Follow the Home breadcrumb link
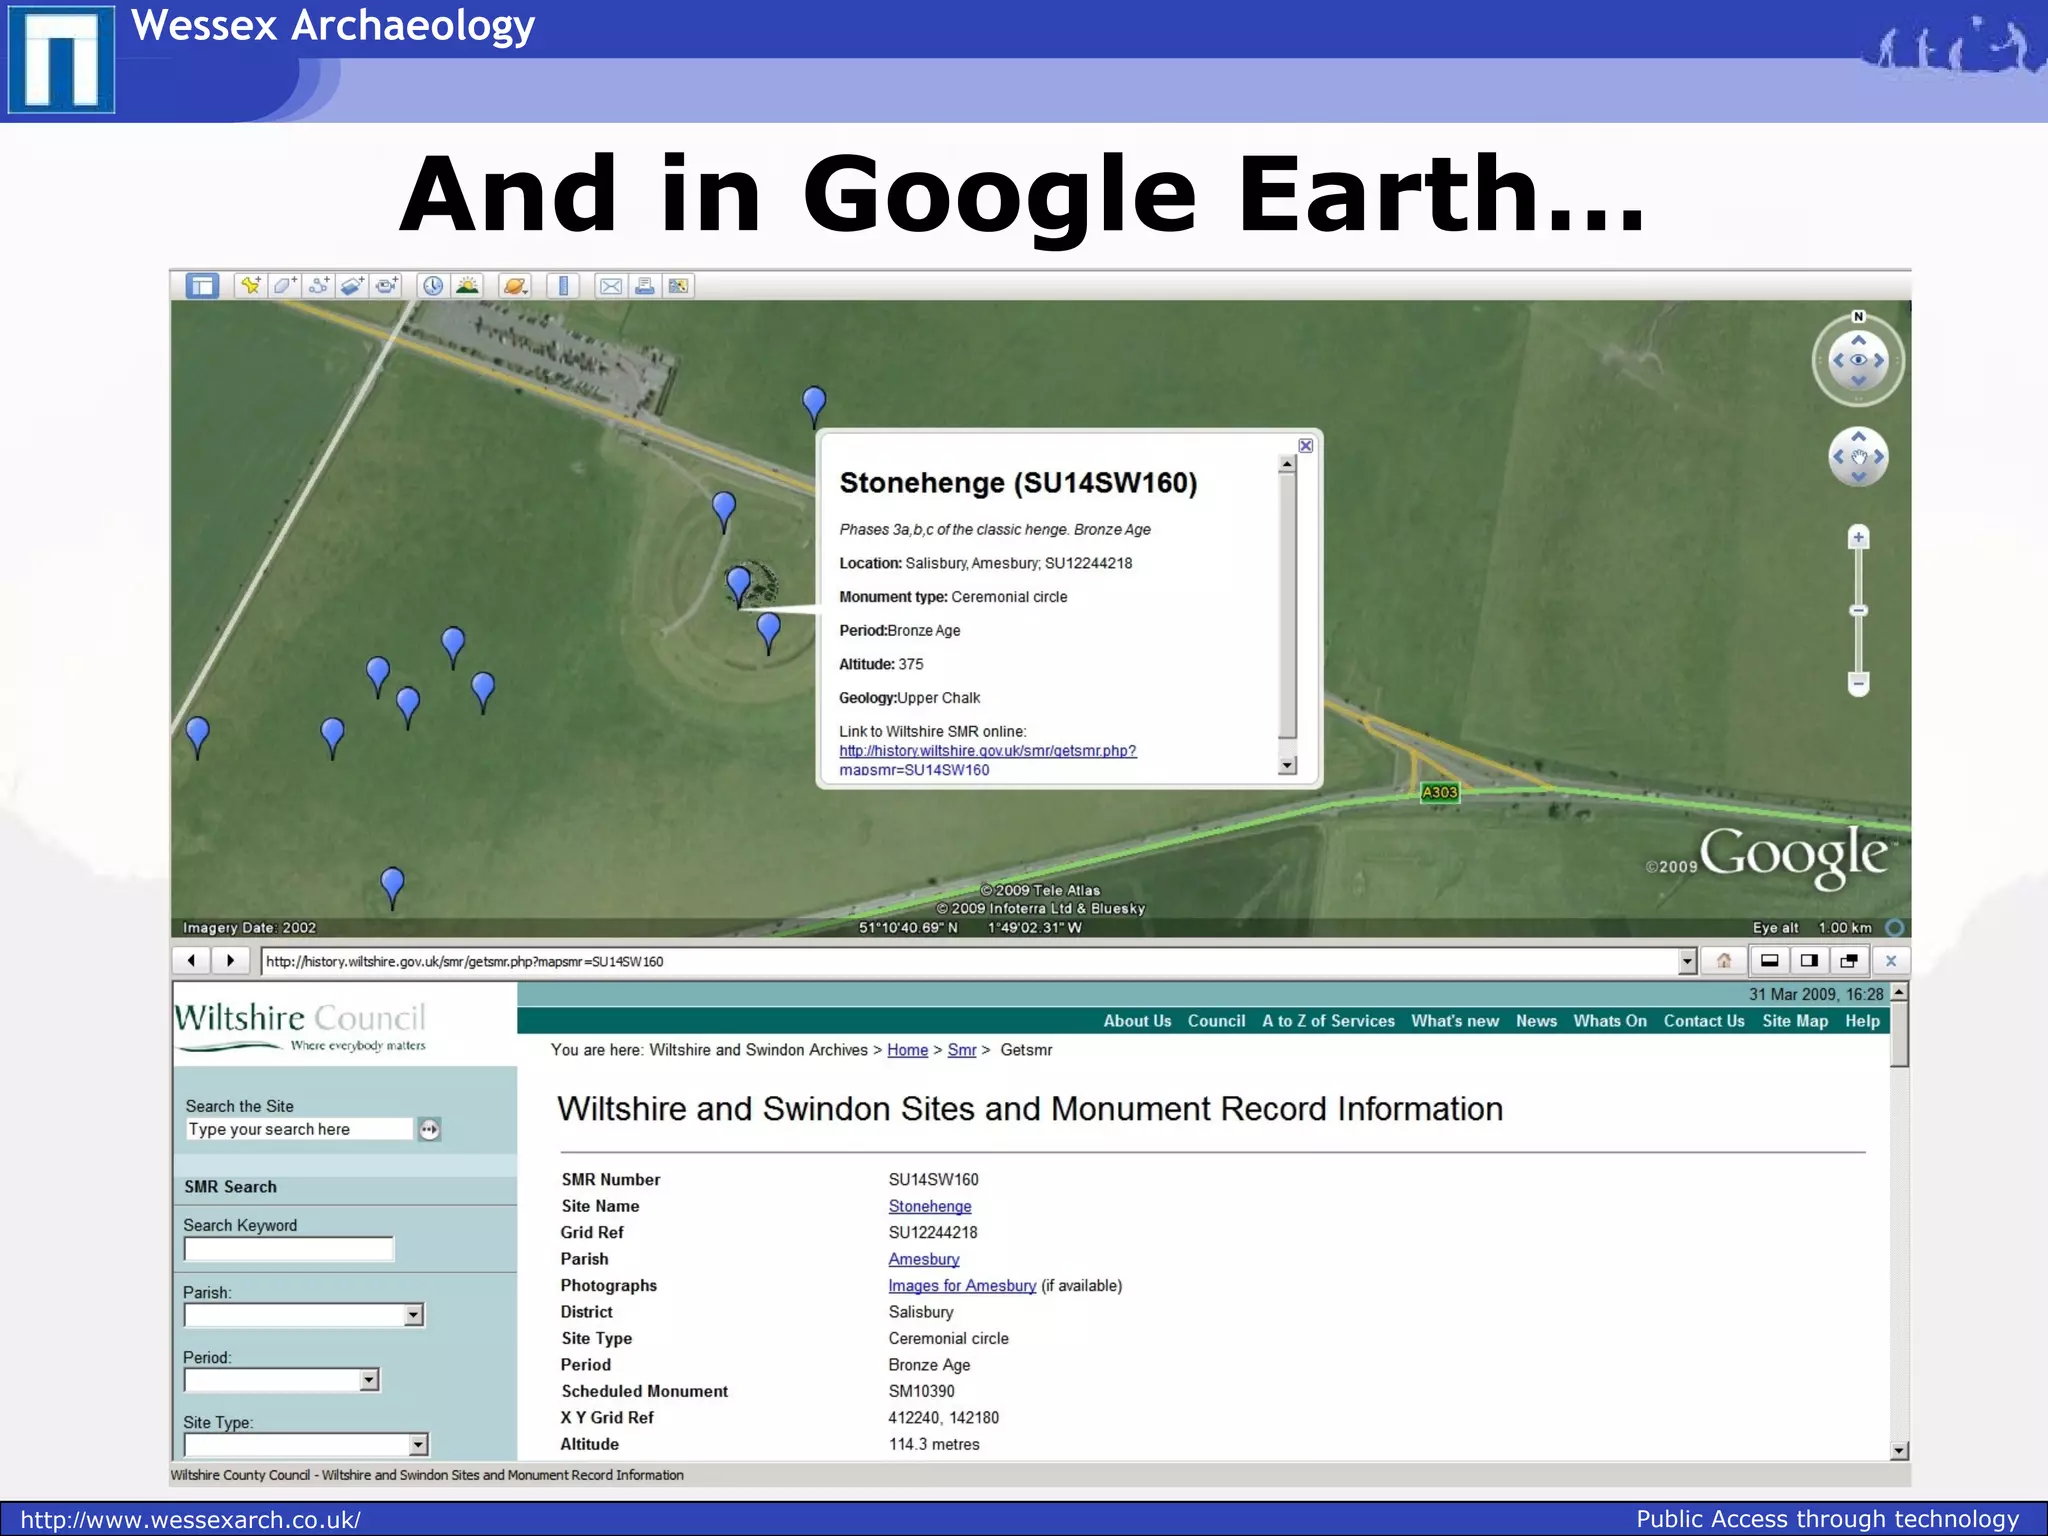 point(907,1050)
